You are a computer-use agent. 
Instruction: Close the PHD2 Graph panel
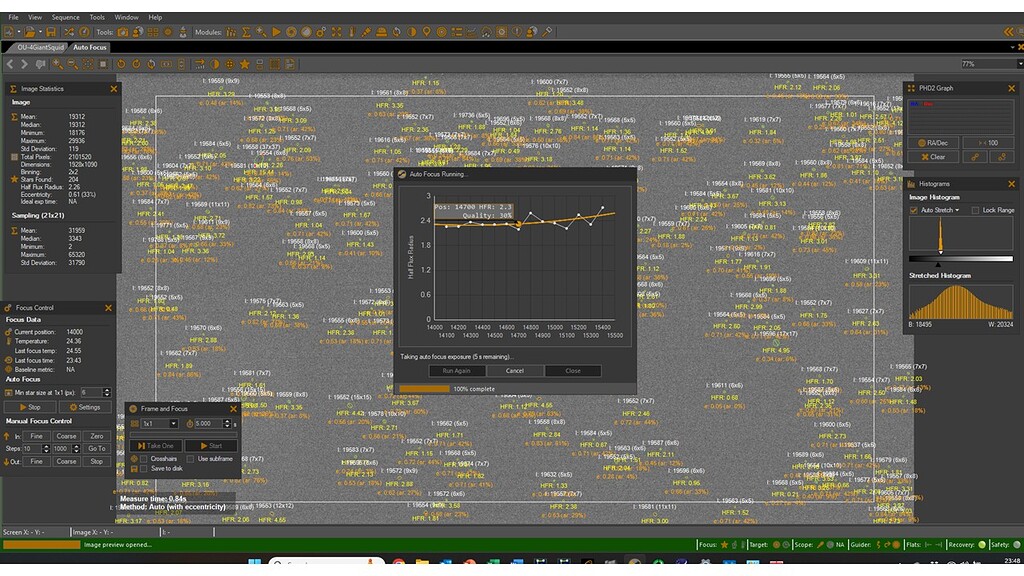1013,88
